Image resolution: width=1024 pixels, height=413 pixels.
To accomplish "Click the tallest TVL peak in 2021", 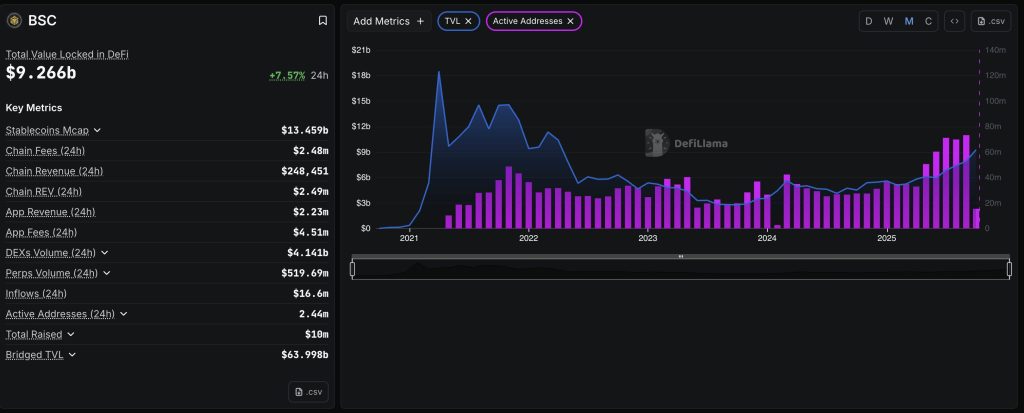I will click(439, 72).
